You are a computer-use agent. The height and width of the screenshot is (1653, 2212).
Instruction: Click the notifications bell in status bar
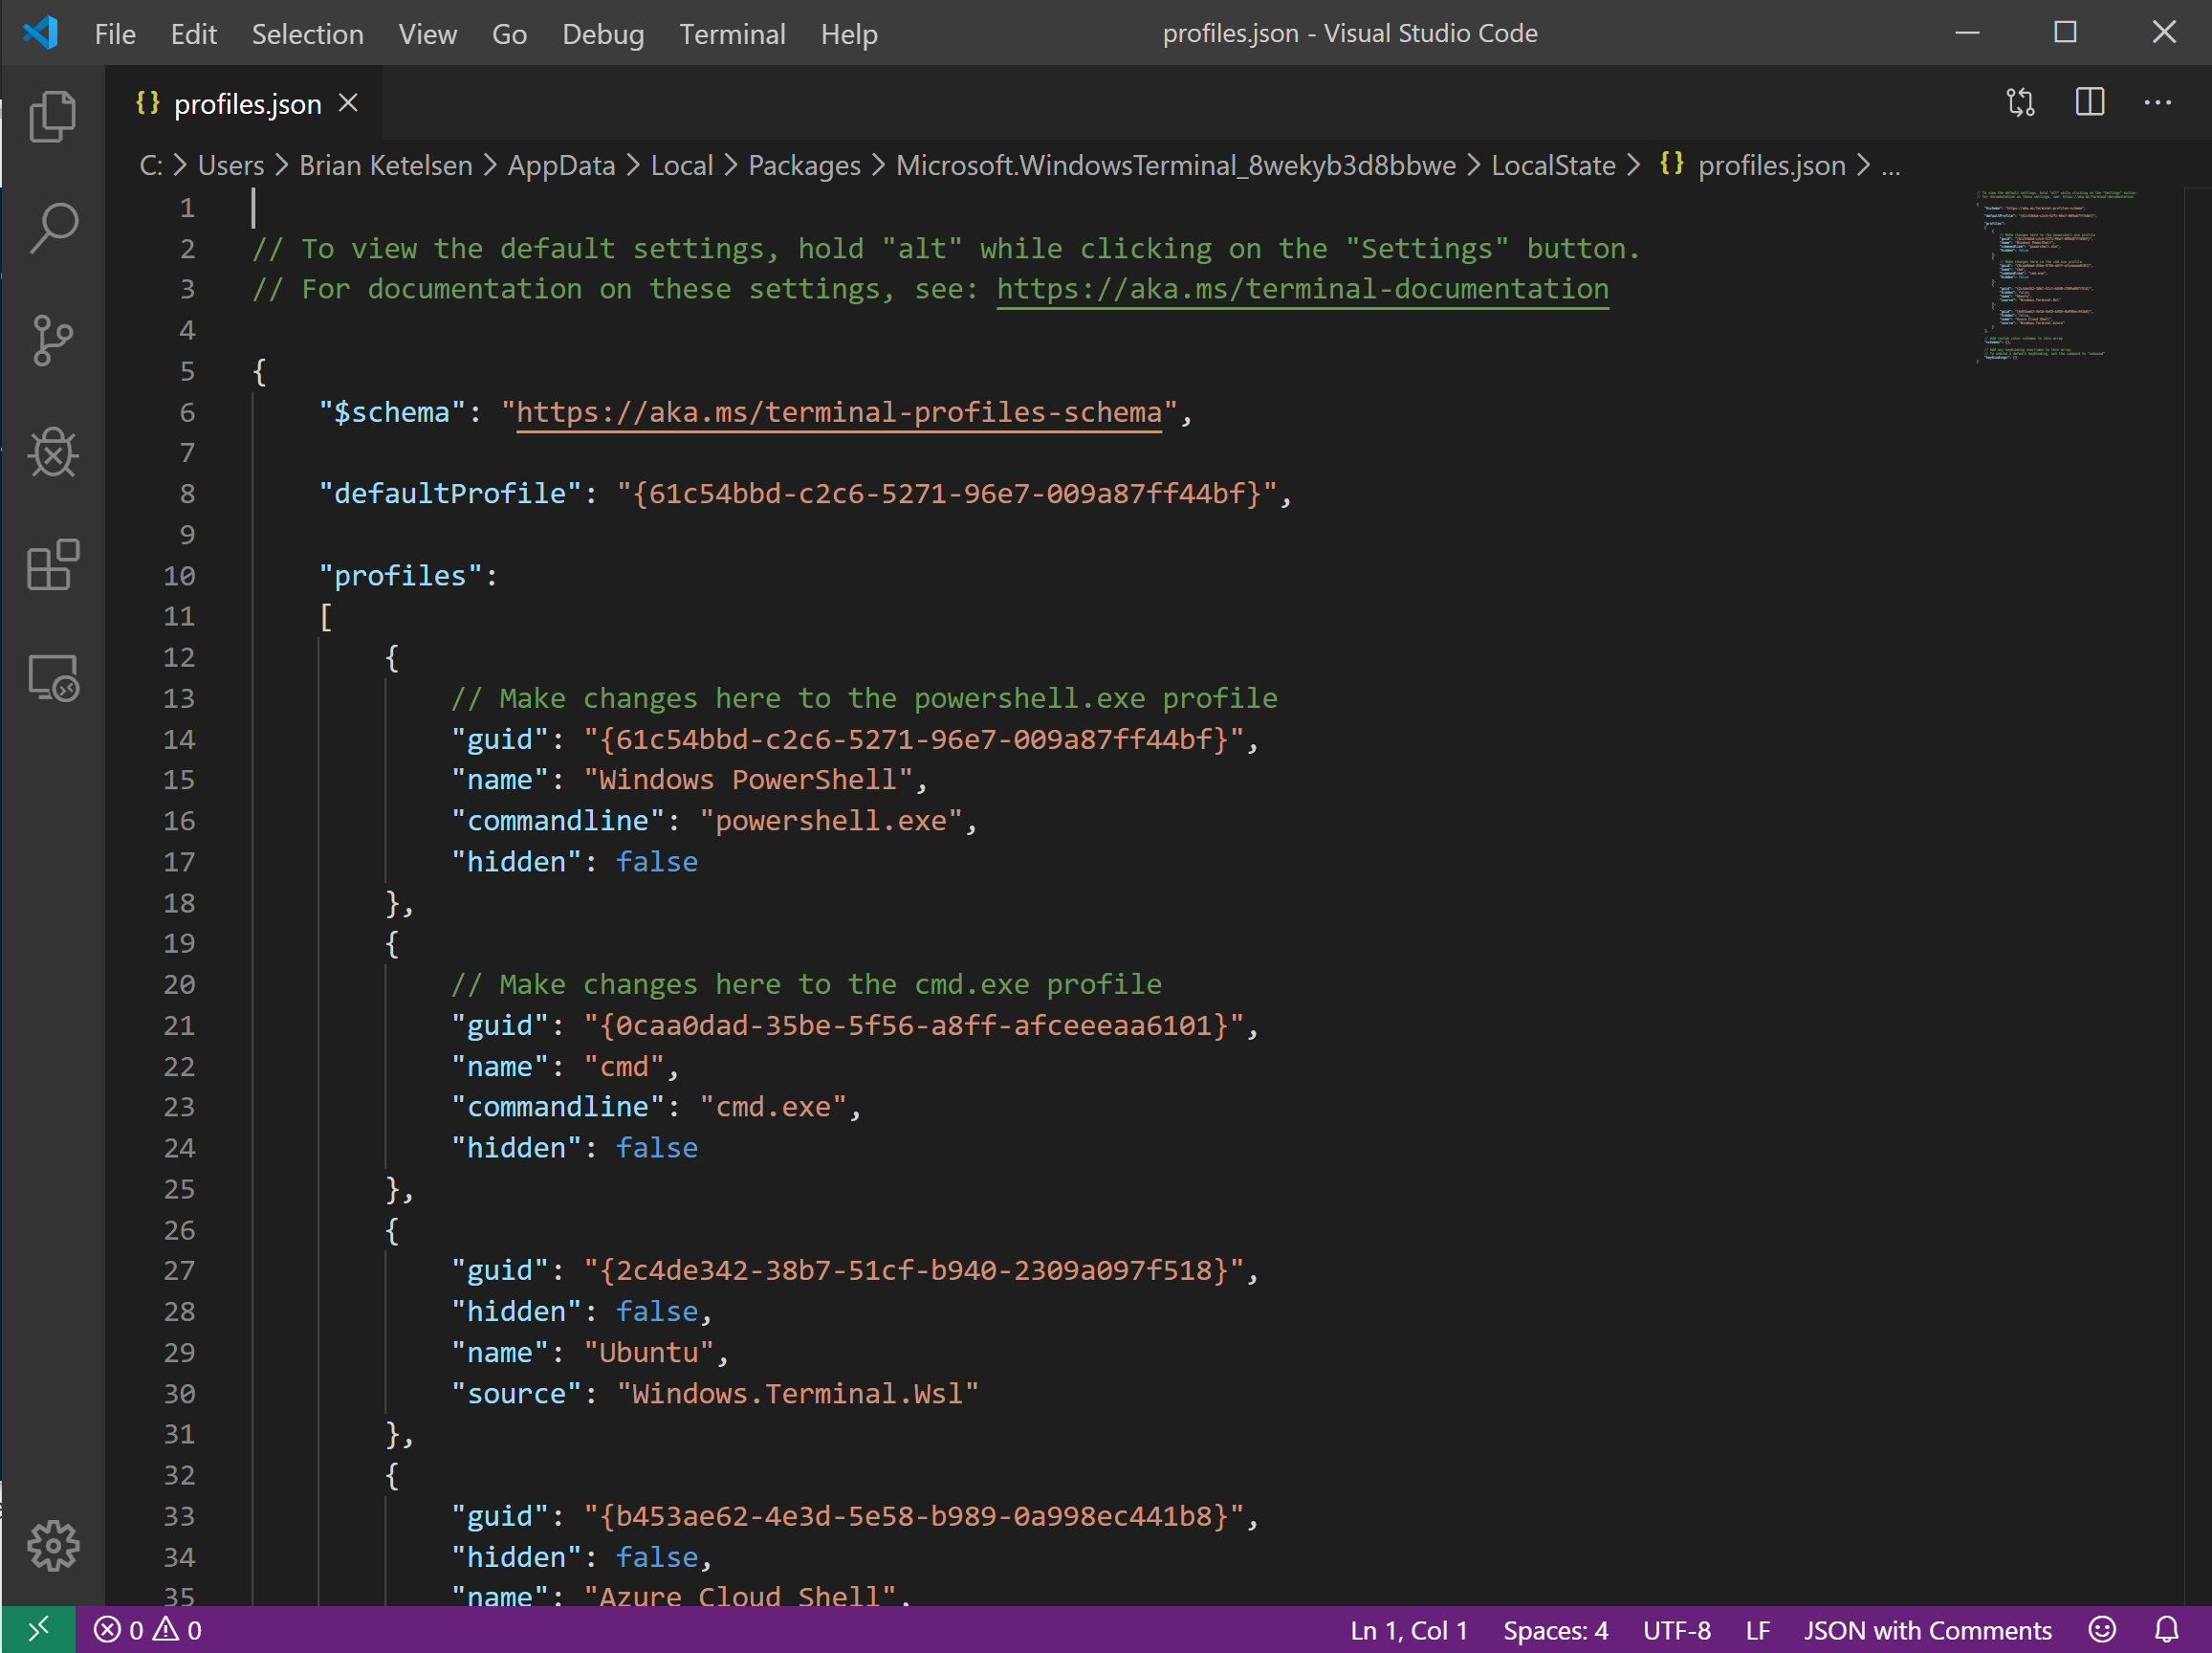2166,1630
